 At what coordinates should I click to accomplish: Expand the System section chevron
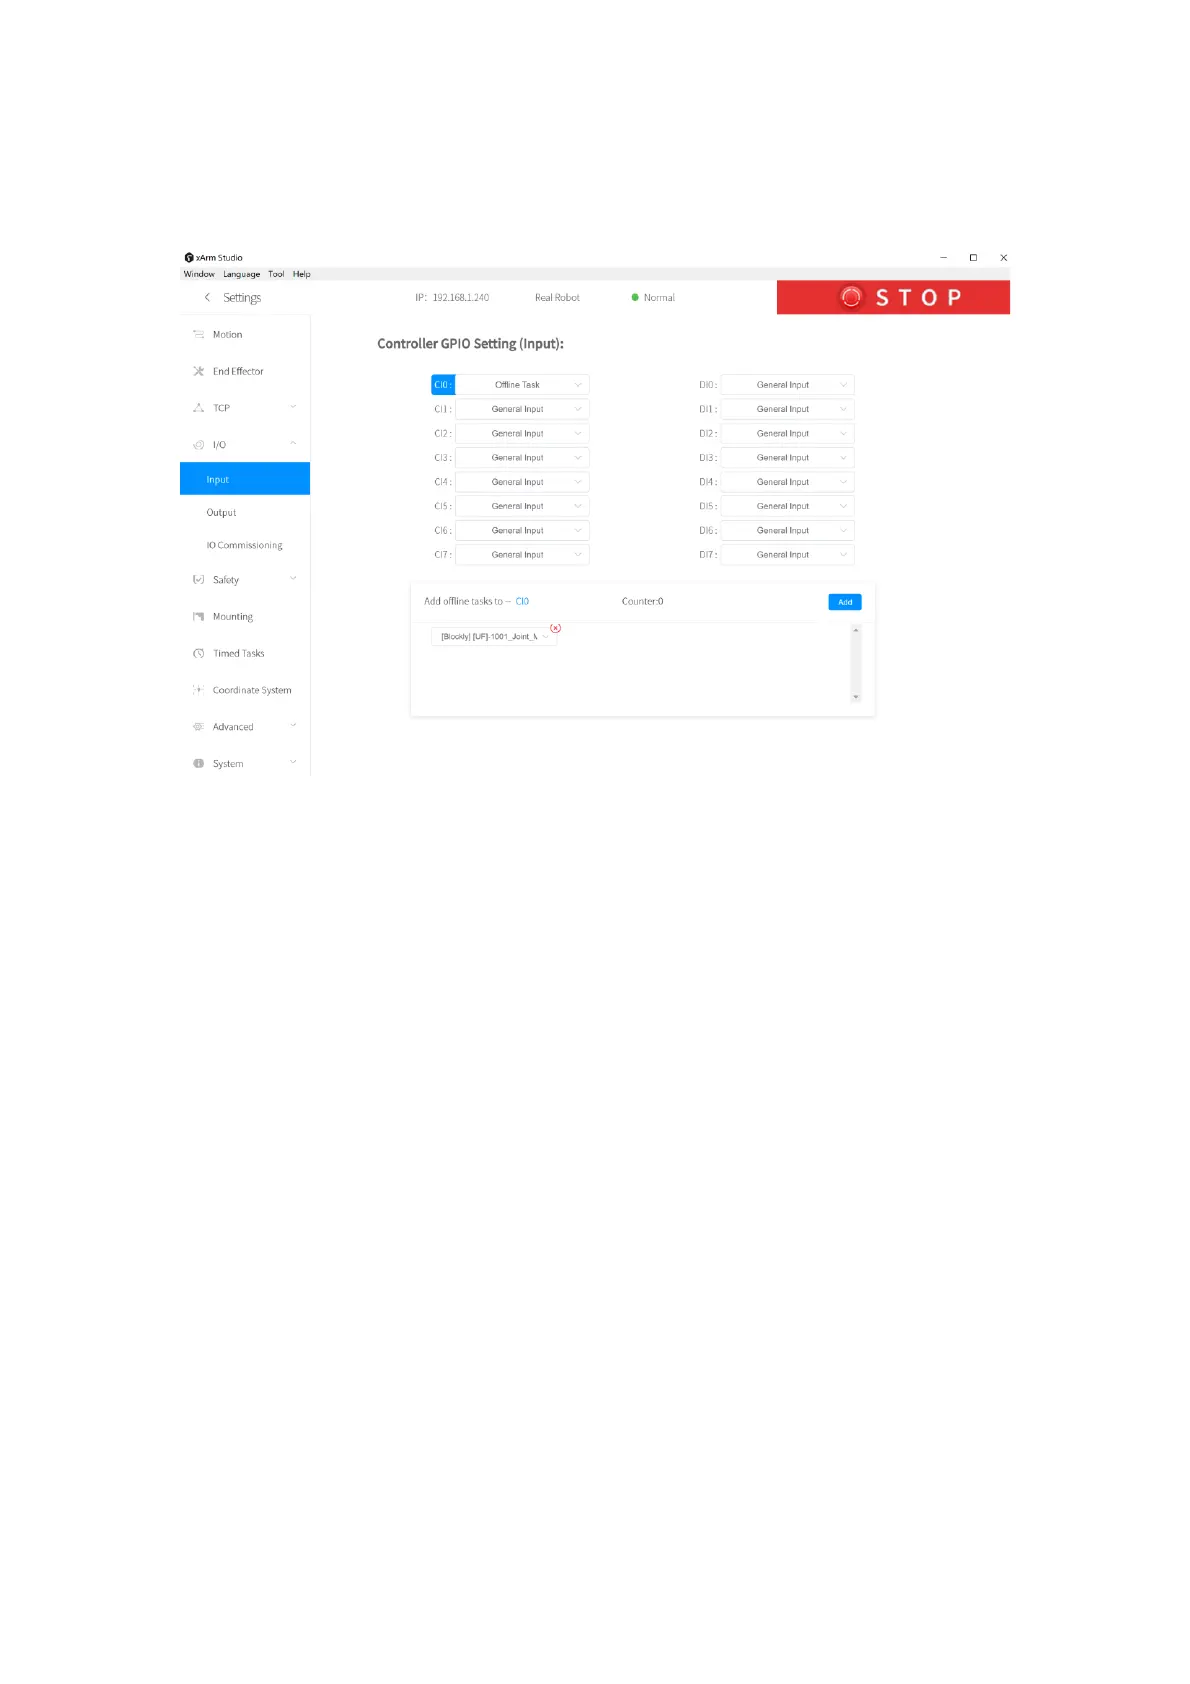[x=293, y=763]
